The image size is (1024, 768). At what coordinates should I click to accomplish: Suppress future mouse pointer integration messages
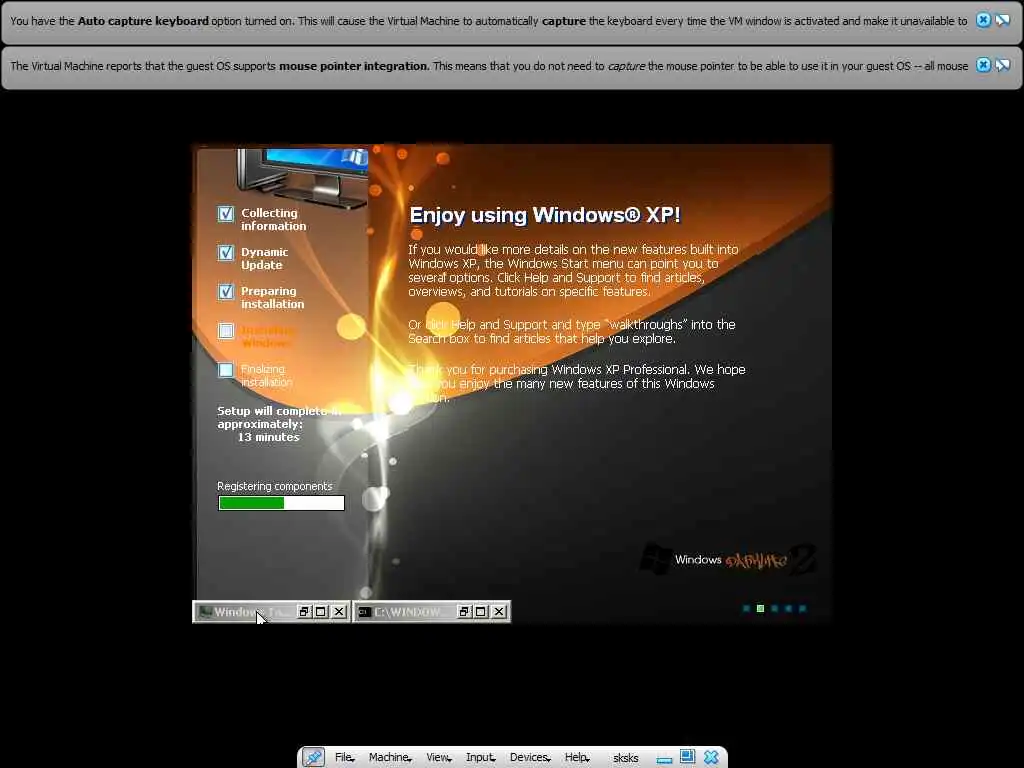pyautogui.click(x=1002, y=65)
